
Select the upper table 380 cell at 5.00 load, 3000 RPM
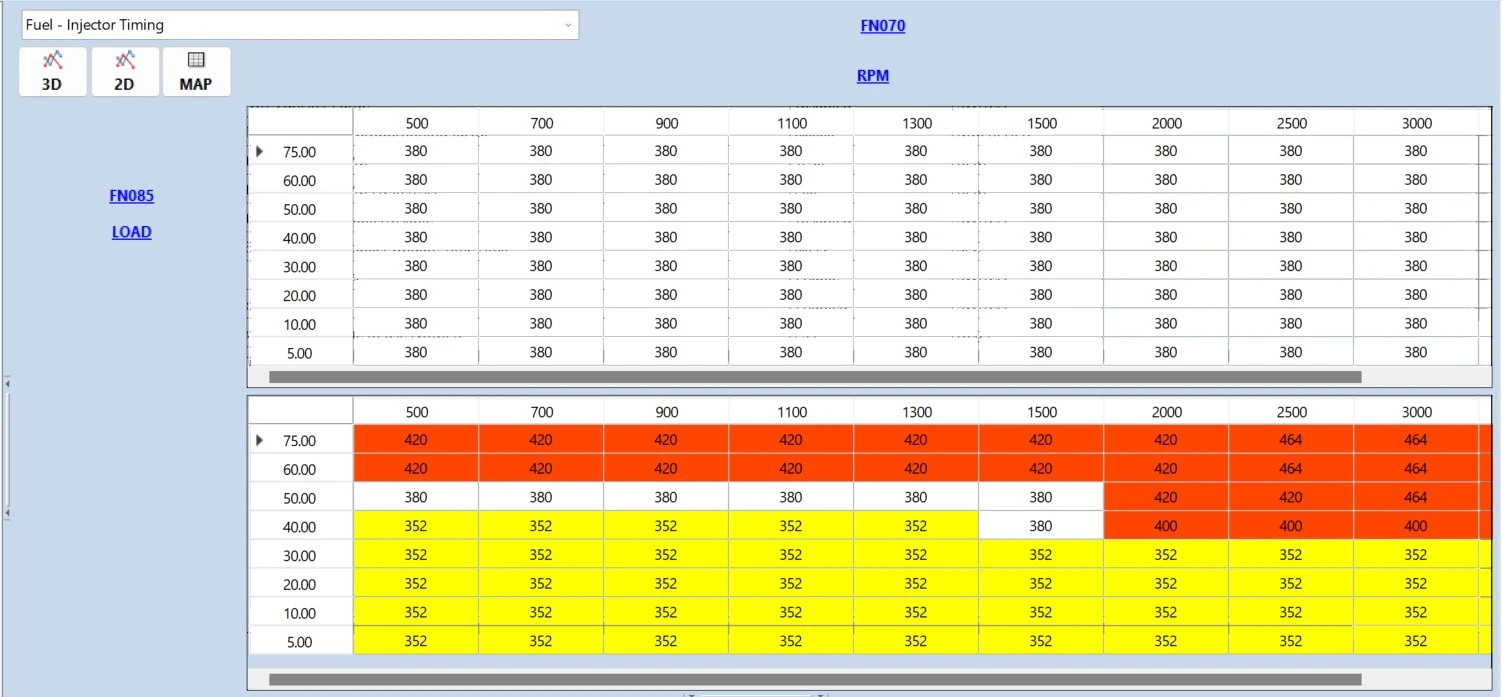coord(1416,352)
